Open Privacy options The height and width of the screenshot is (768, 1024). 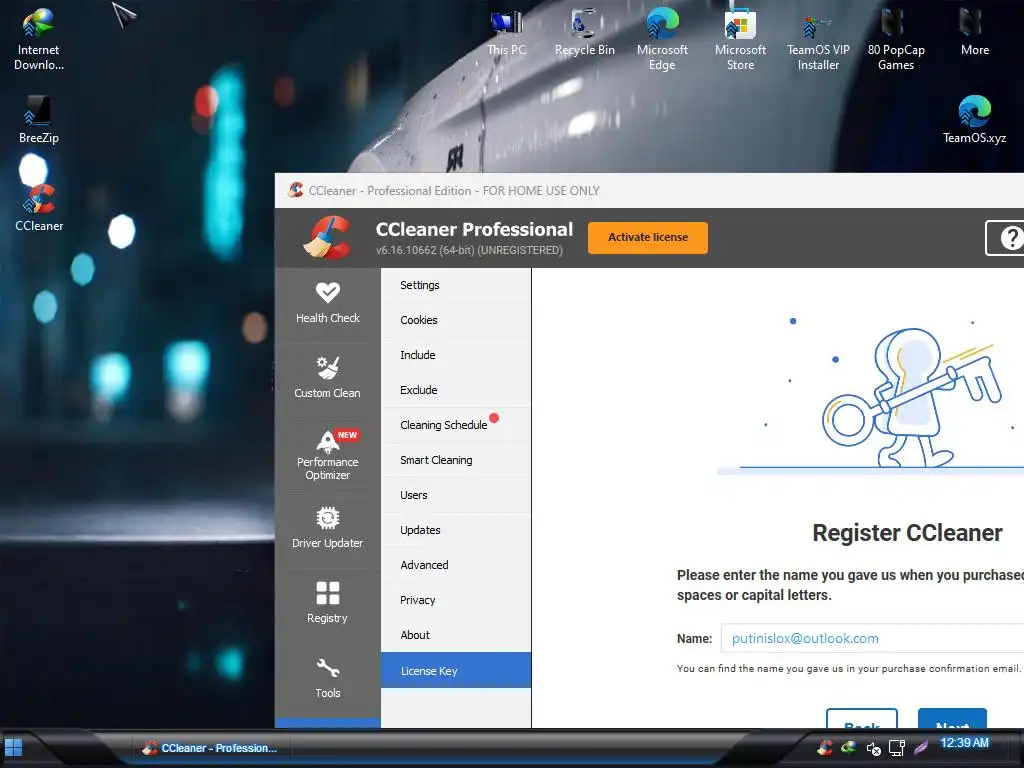click(456, 600)
